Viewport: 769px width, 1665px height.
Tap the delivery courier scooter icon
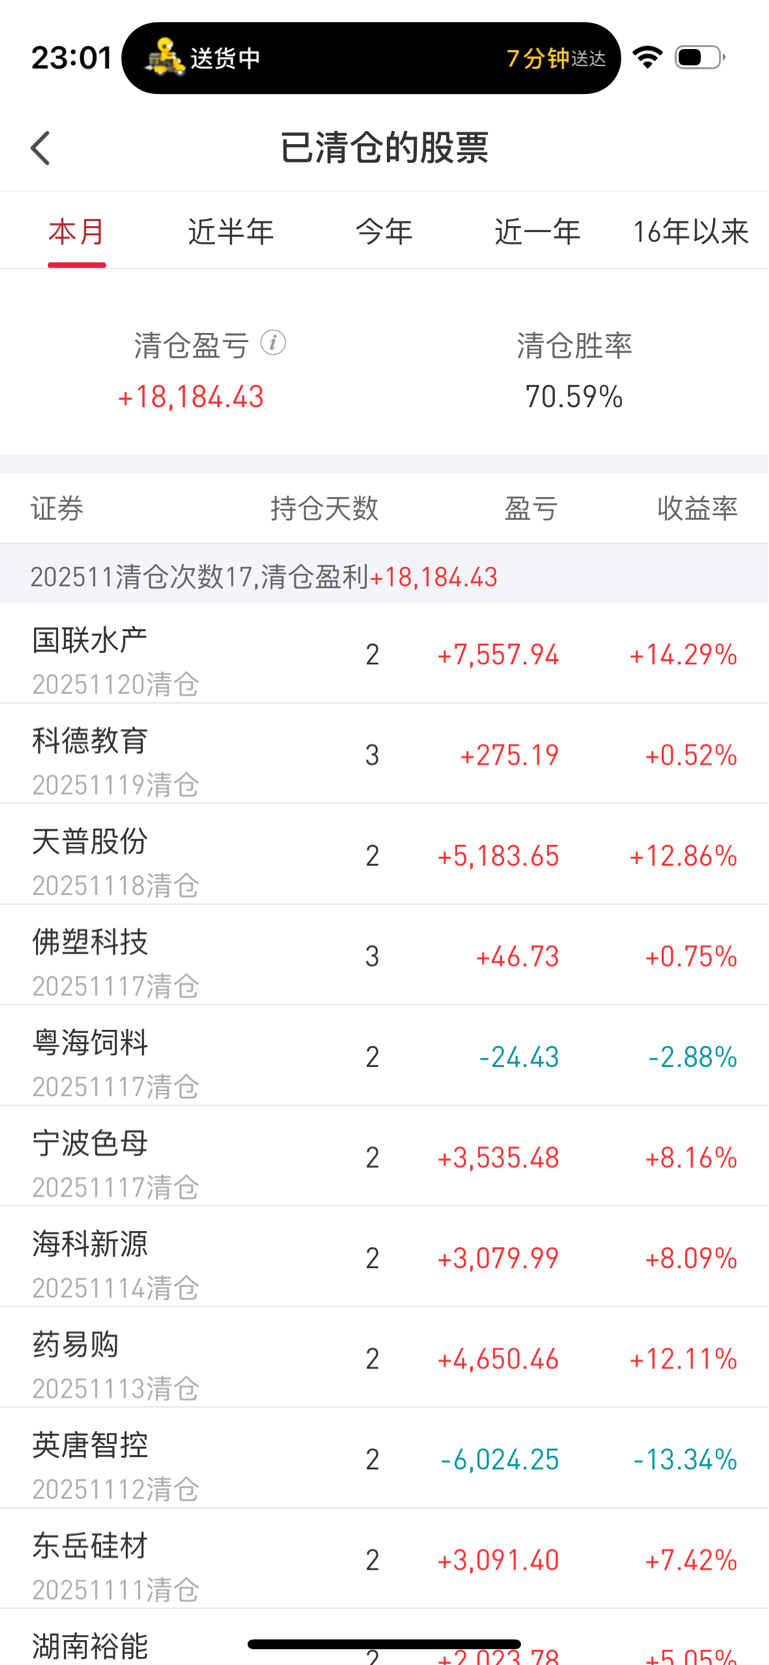(x=164, y=58)
